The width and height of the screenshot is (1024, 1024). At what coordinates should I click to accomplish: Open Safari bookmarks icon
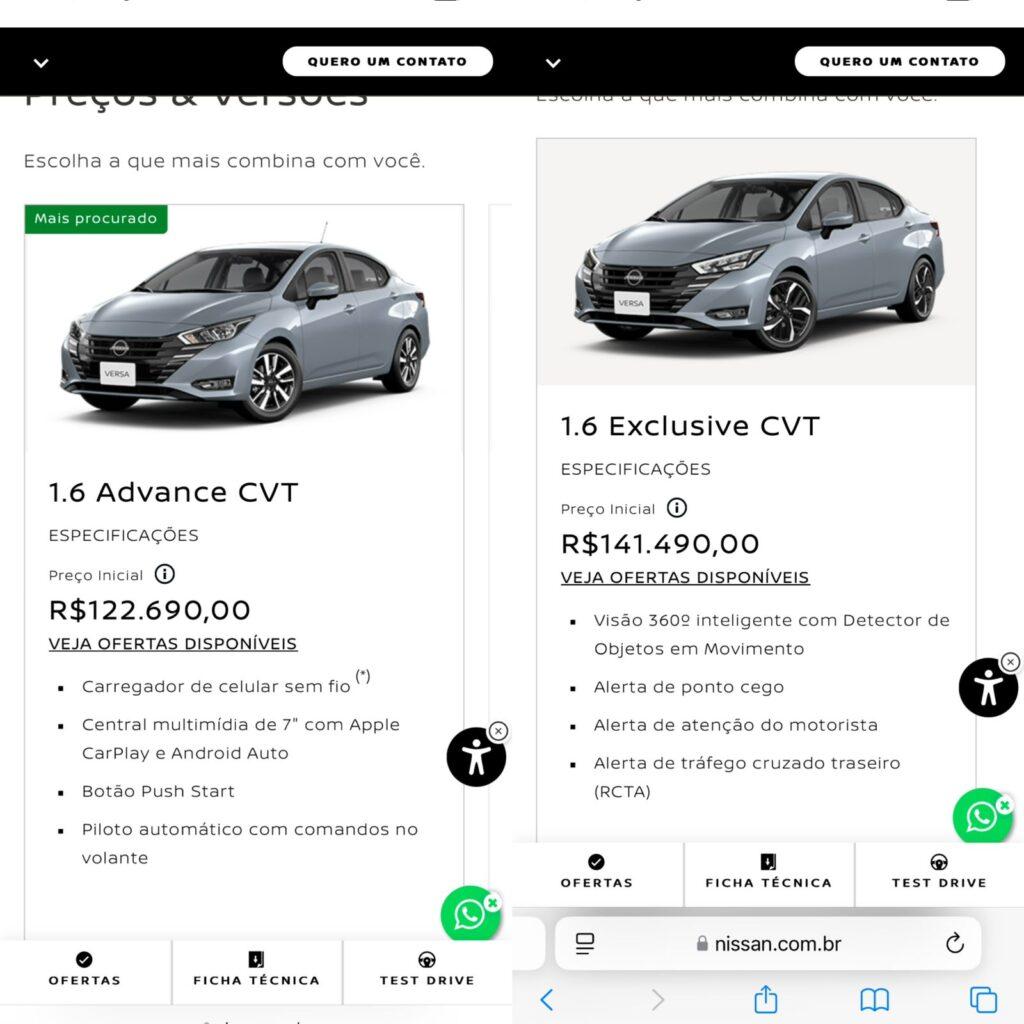874,999
